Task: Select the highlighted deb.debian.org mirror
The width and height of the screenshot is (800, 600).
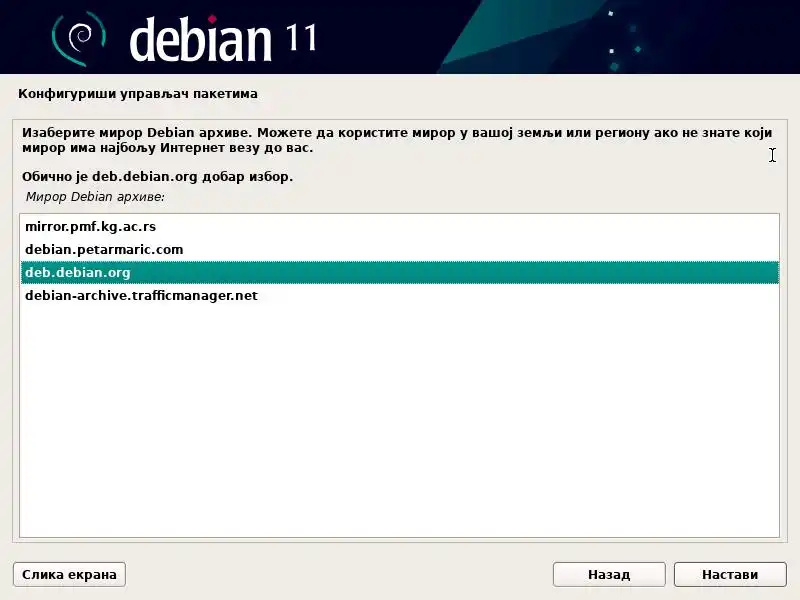Action: point(399,272)
